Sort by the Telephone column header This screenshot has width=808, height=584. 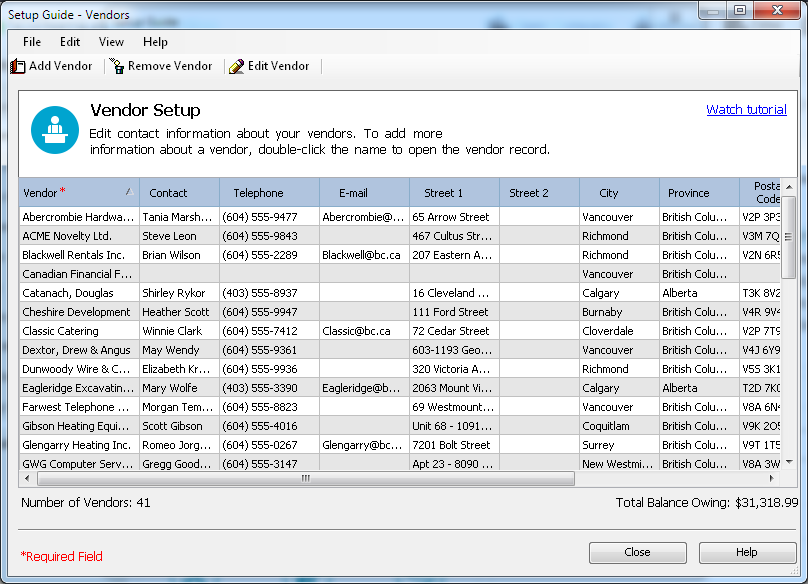click(258, 193)
